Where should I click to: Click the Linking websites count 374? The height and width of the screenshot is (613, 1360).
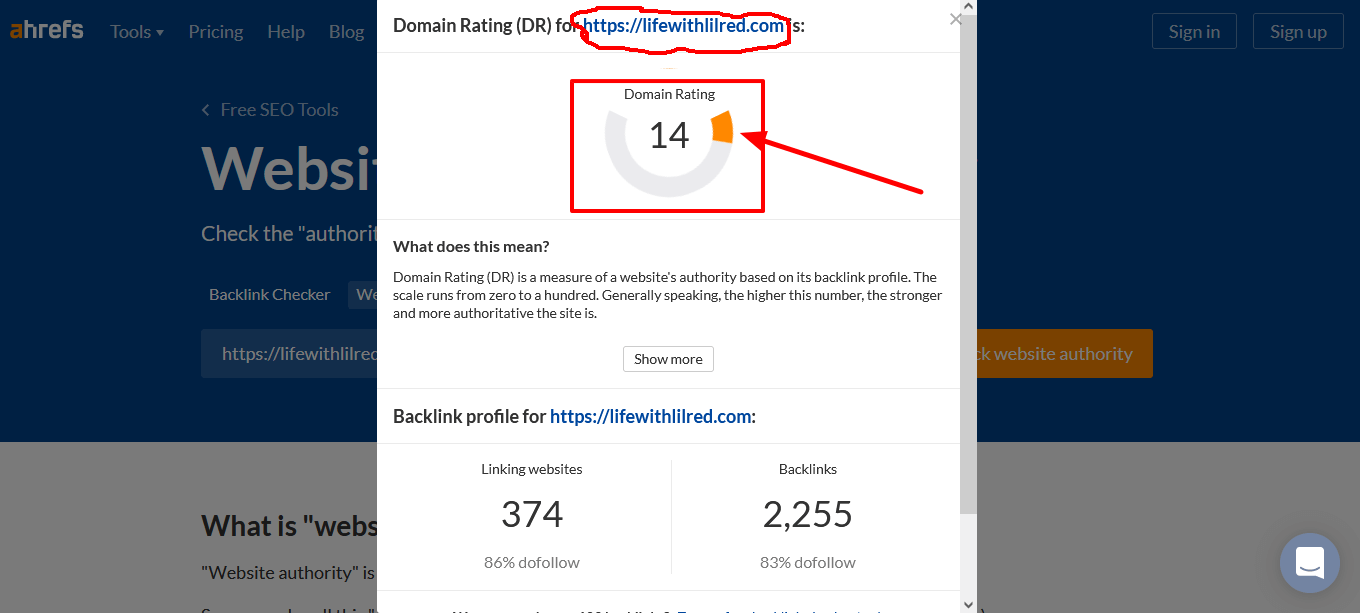pyautogui.click(x=532, y=514)
